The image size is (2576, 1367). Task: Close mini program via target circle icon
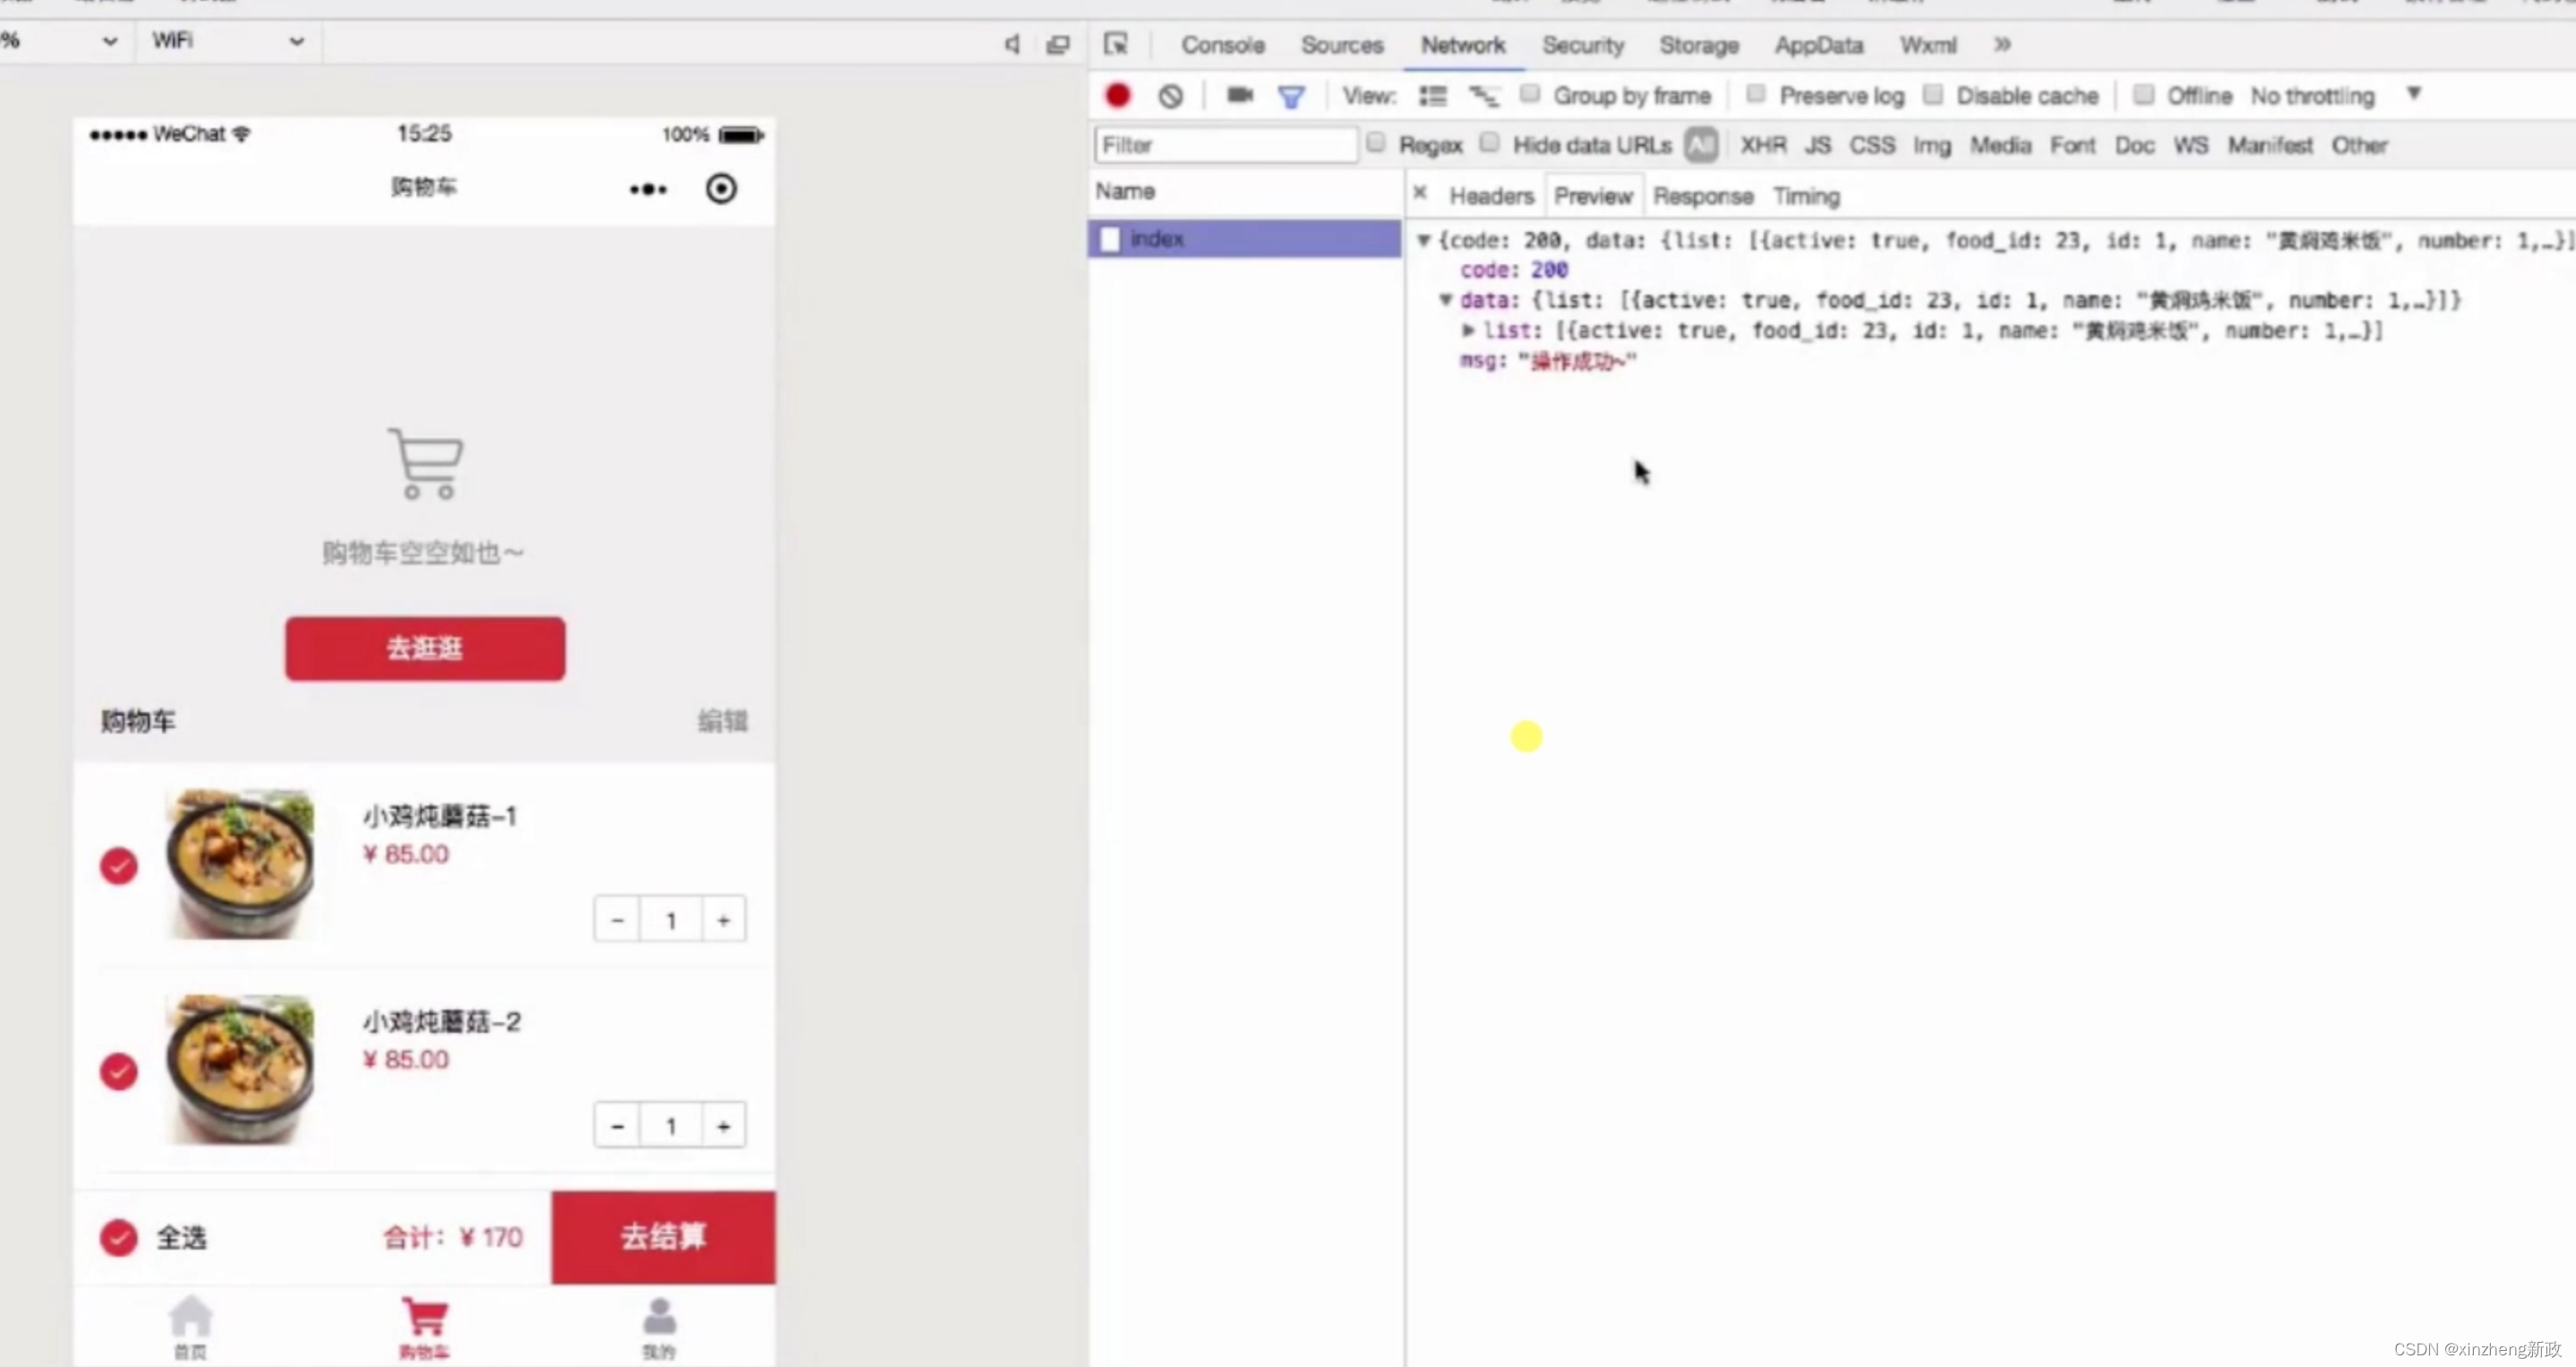(x=721, y=188)
